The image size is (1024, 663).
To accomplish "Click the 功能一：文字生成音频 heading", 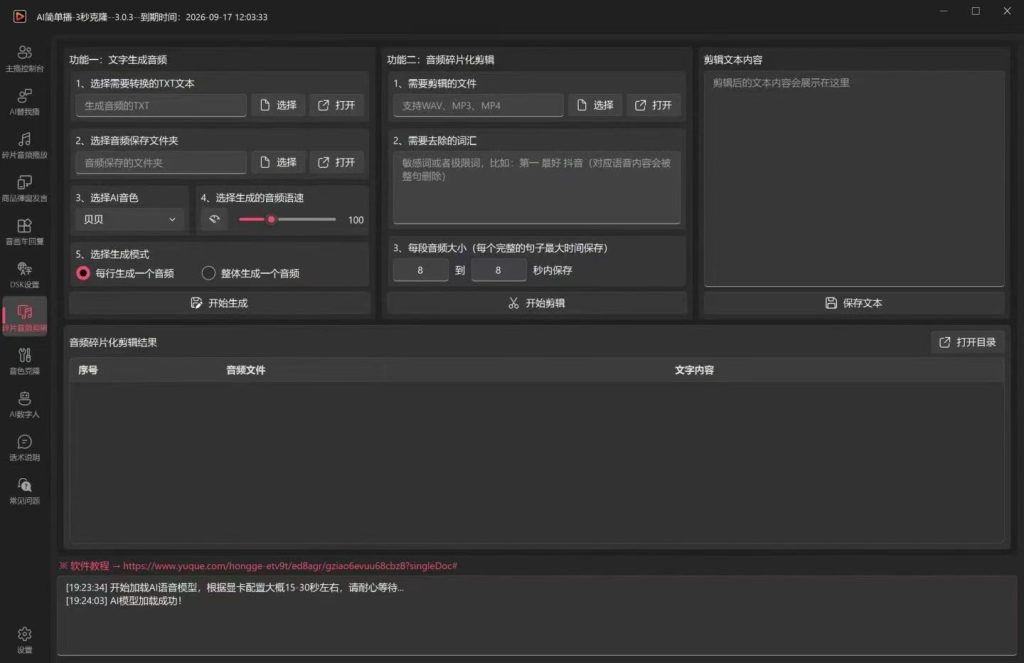I will click(x=118, y=59).
